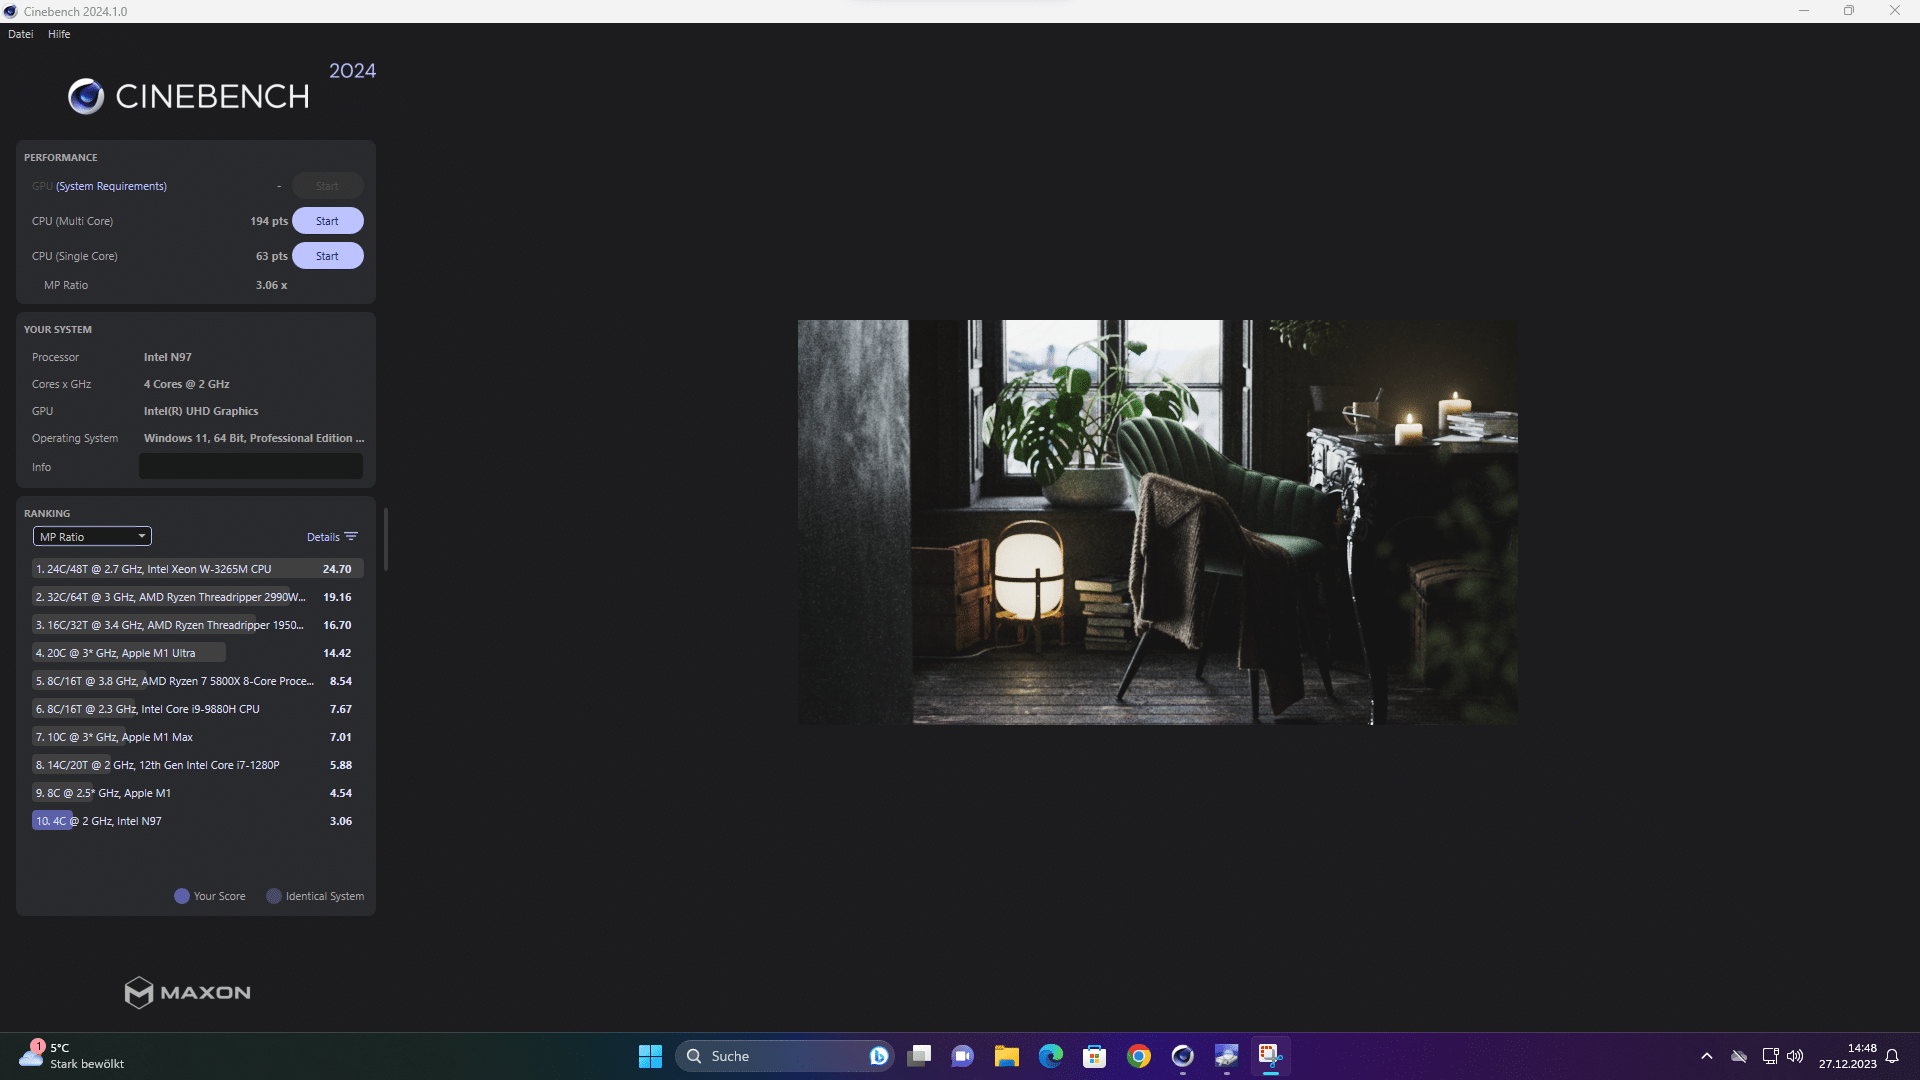Show hidden system tray icons chevron
Viewport: 1920px width, 1080px height.
point(1706,1056)
